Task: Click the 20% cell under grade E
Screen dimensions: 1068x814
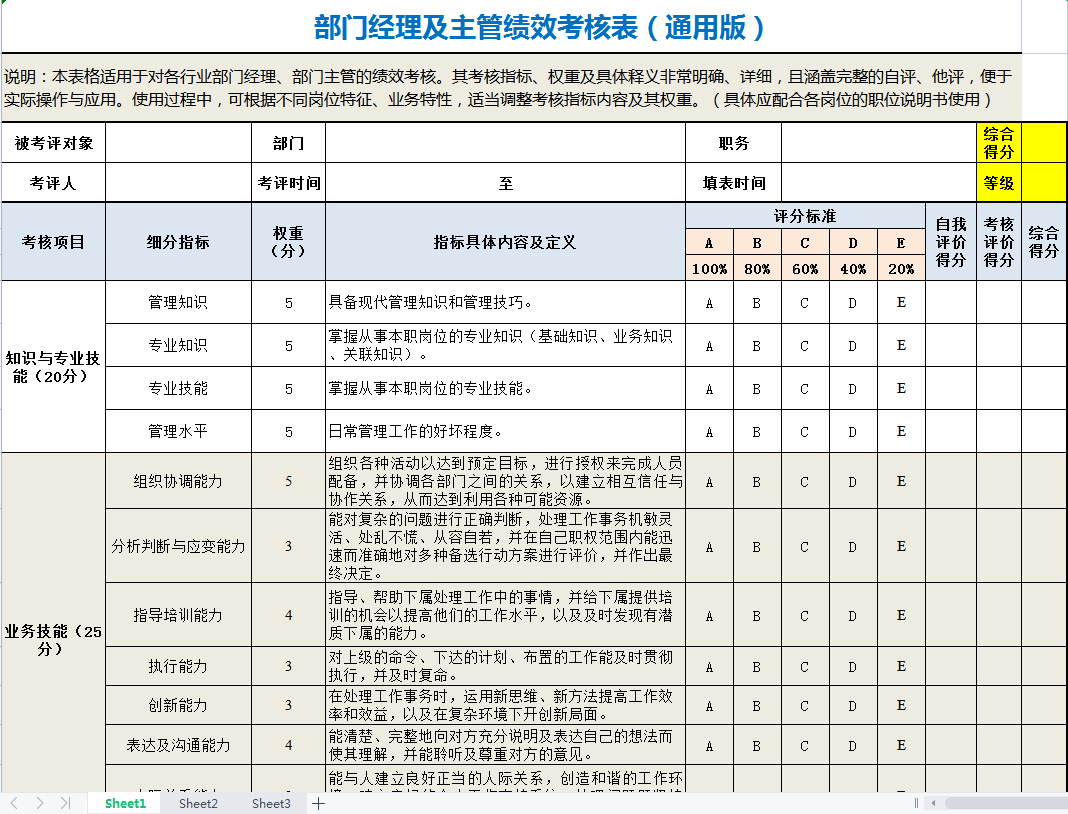Action: tap(901, 268)
